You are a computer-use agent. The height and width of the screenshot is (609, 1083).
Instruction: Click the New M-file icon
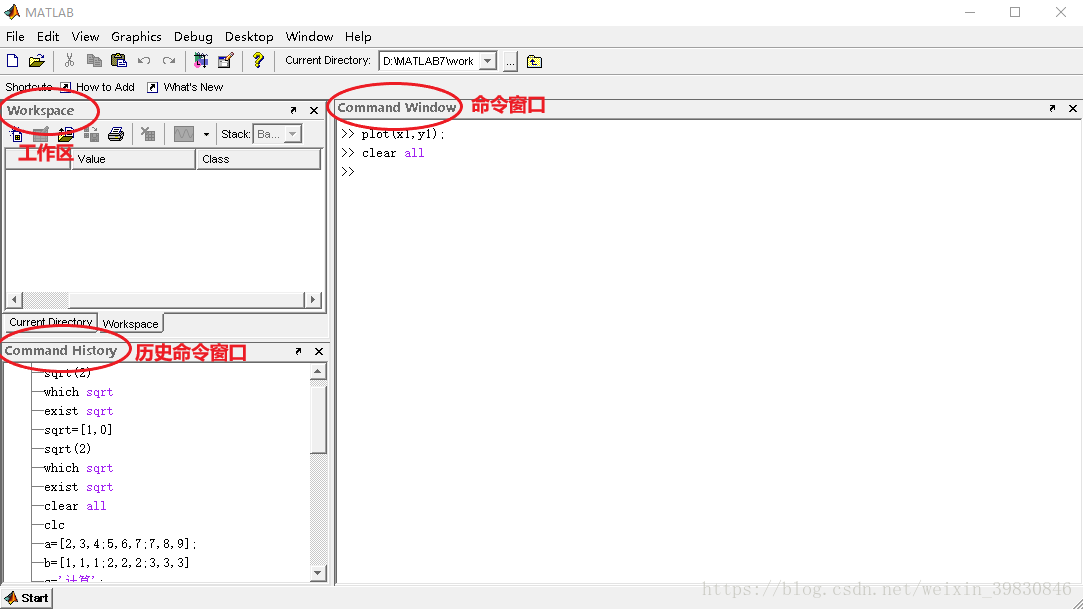[12, 61]
